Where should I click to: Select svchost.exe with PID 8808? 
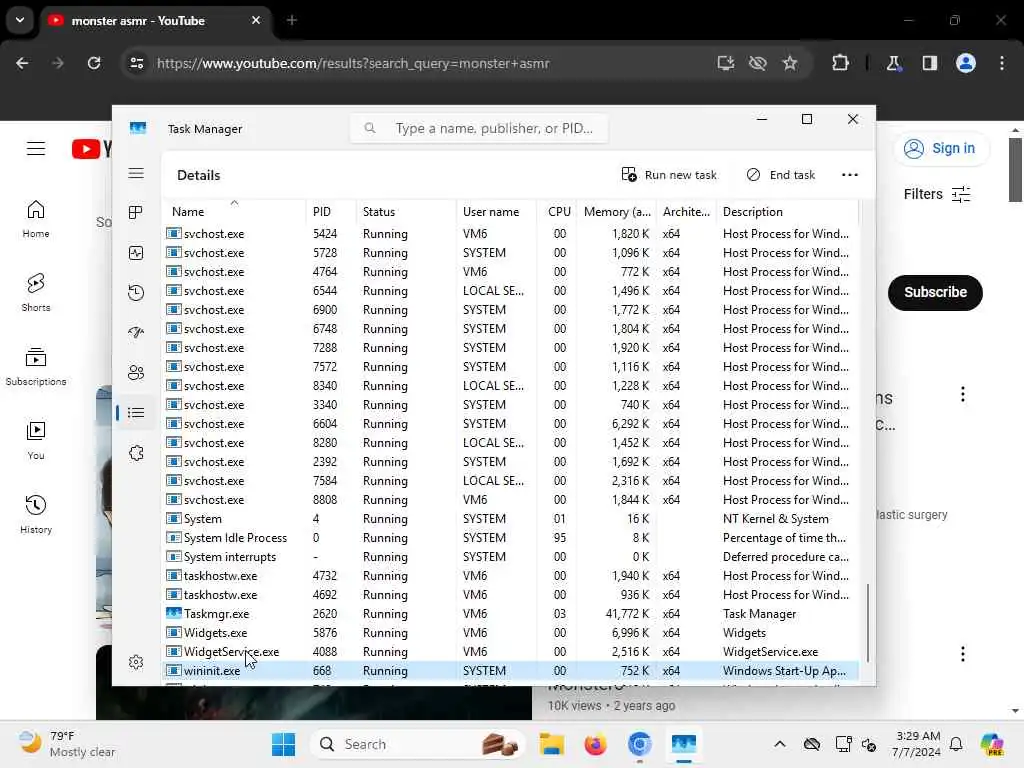click(x=511, y=500)
